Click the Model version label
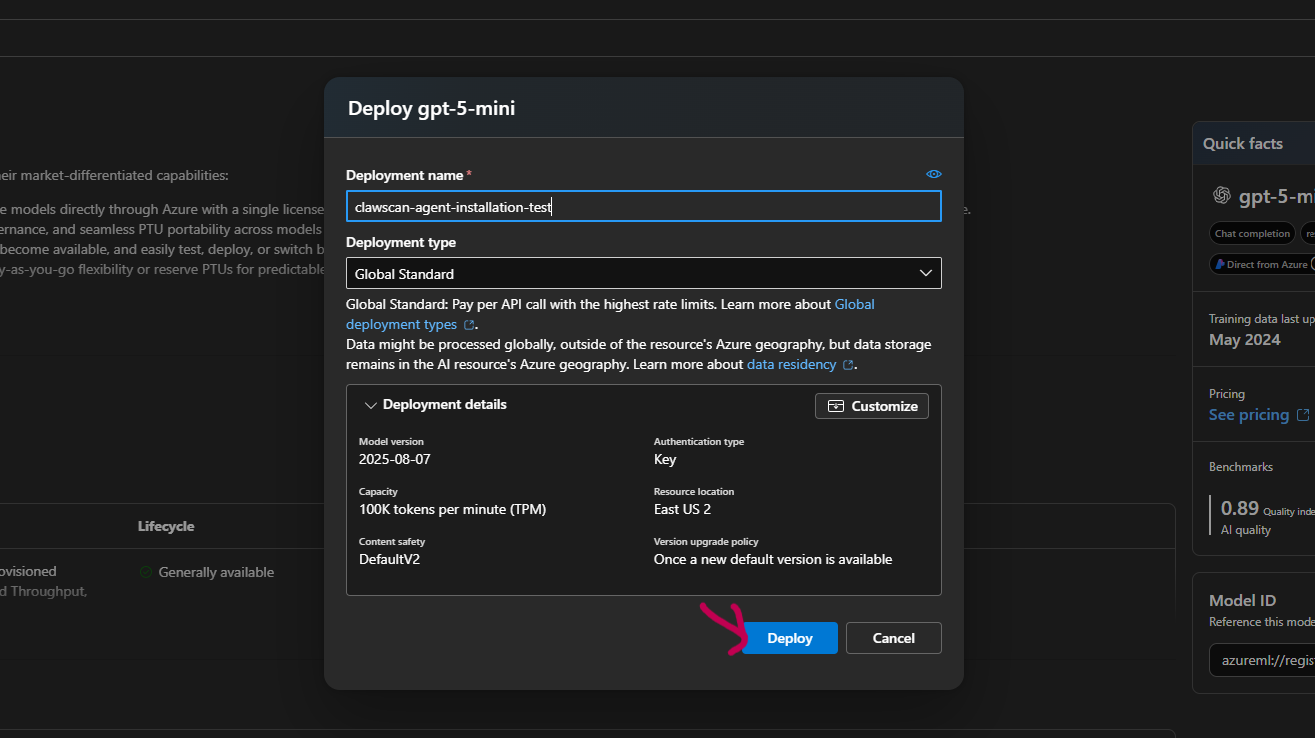This screenshot has width=1315, height=738. (x=391, y=441)
